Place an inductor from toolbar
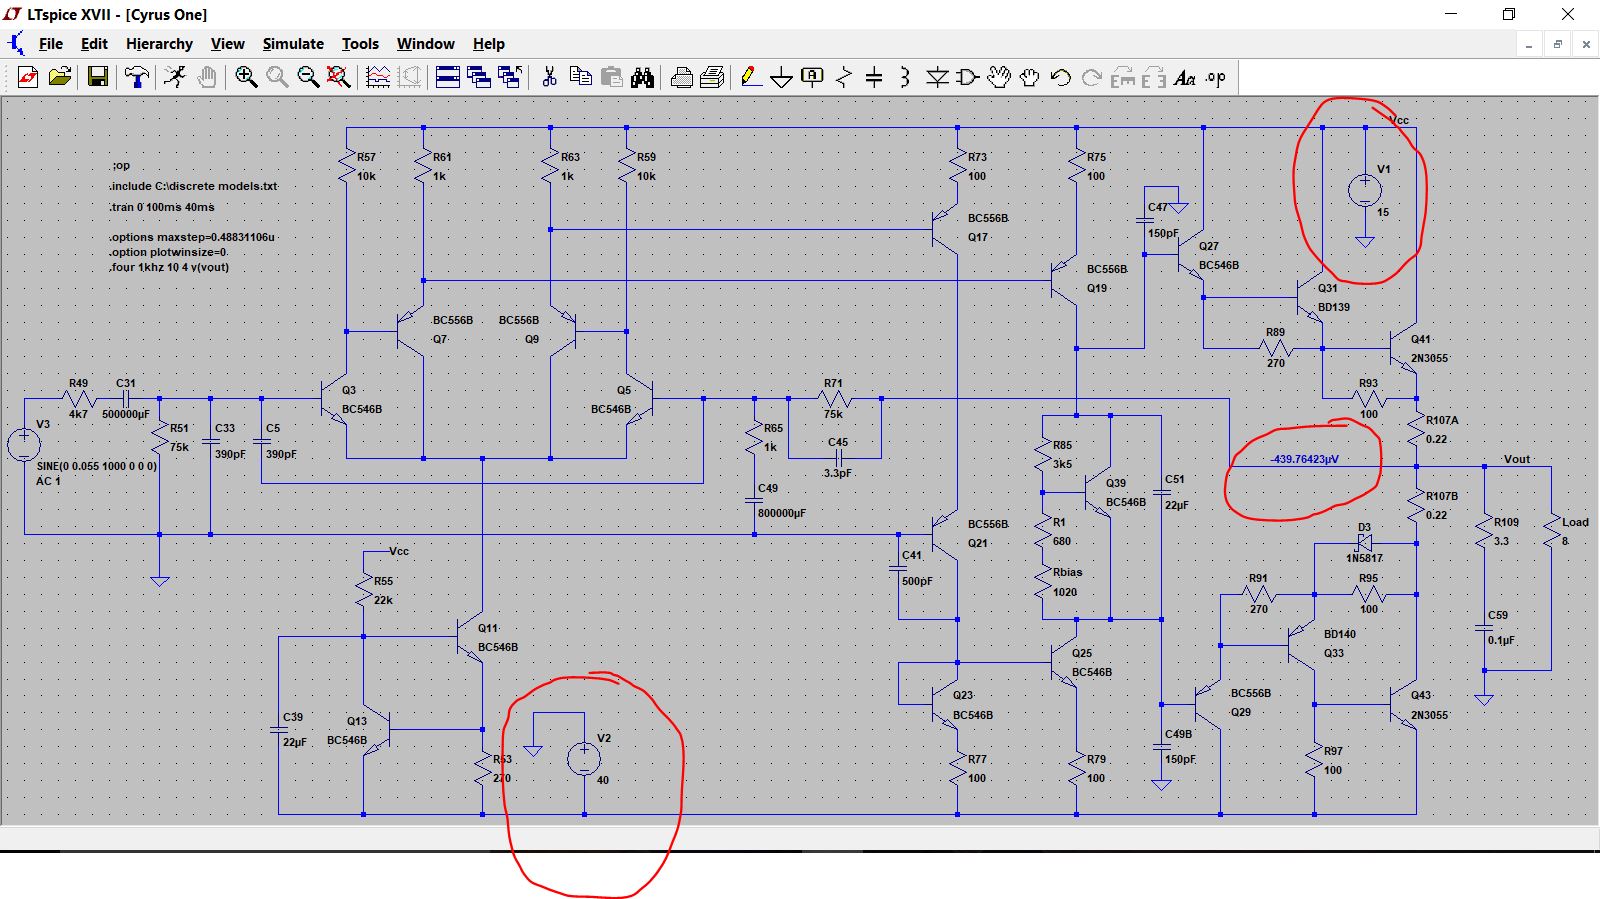 click(x=905, y=77)
